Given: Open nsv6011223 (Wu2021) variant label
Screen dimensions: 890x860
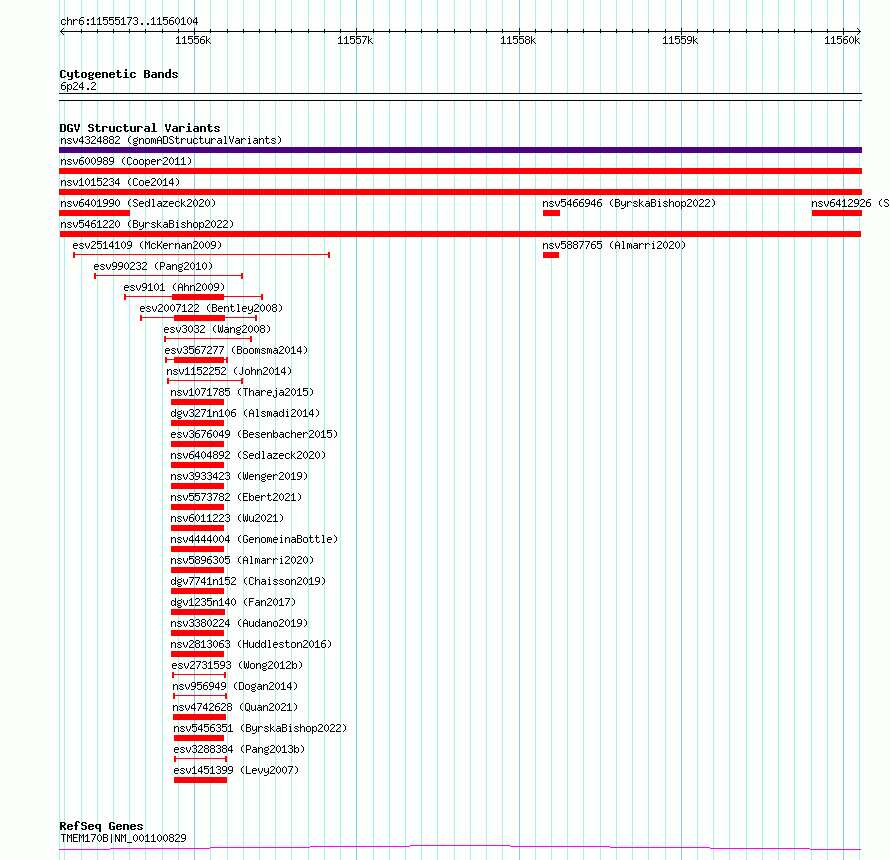Looking at the screenshot, I should tap(227, 518).
